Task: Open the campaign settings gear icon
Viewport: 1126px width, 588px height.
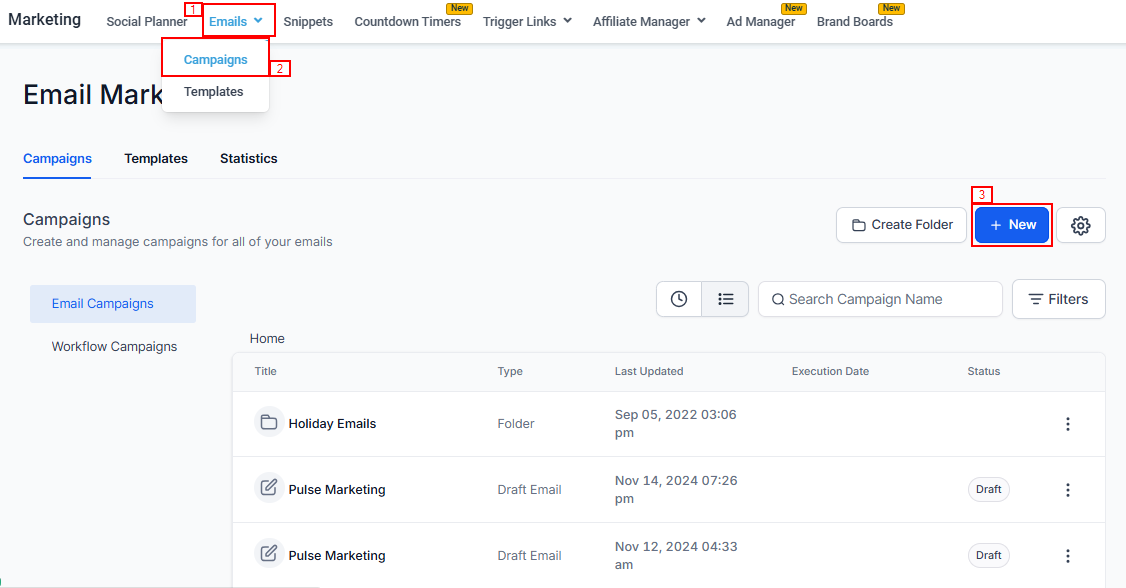Action: (x=1080, y=225)
